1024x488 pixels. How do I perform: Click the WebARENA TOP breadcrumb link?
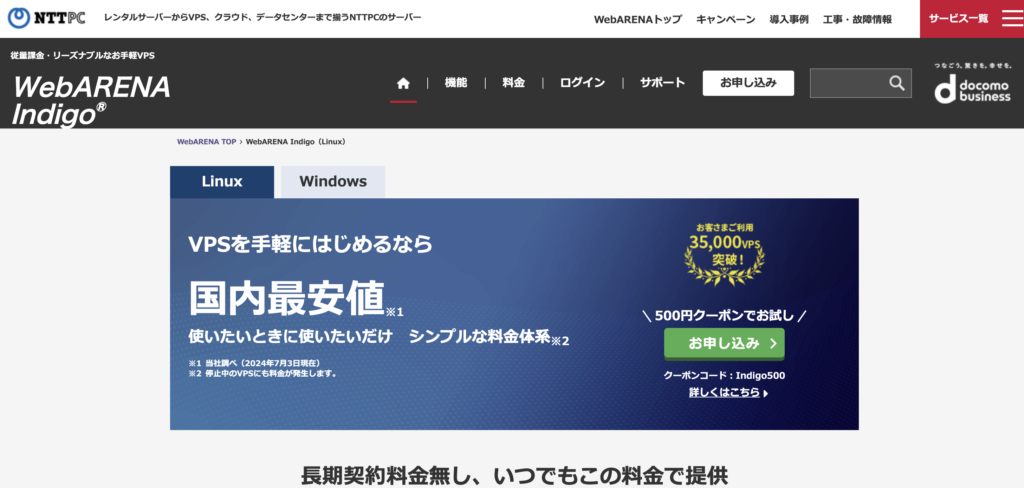(206, 142)
